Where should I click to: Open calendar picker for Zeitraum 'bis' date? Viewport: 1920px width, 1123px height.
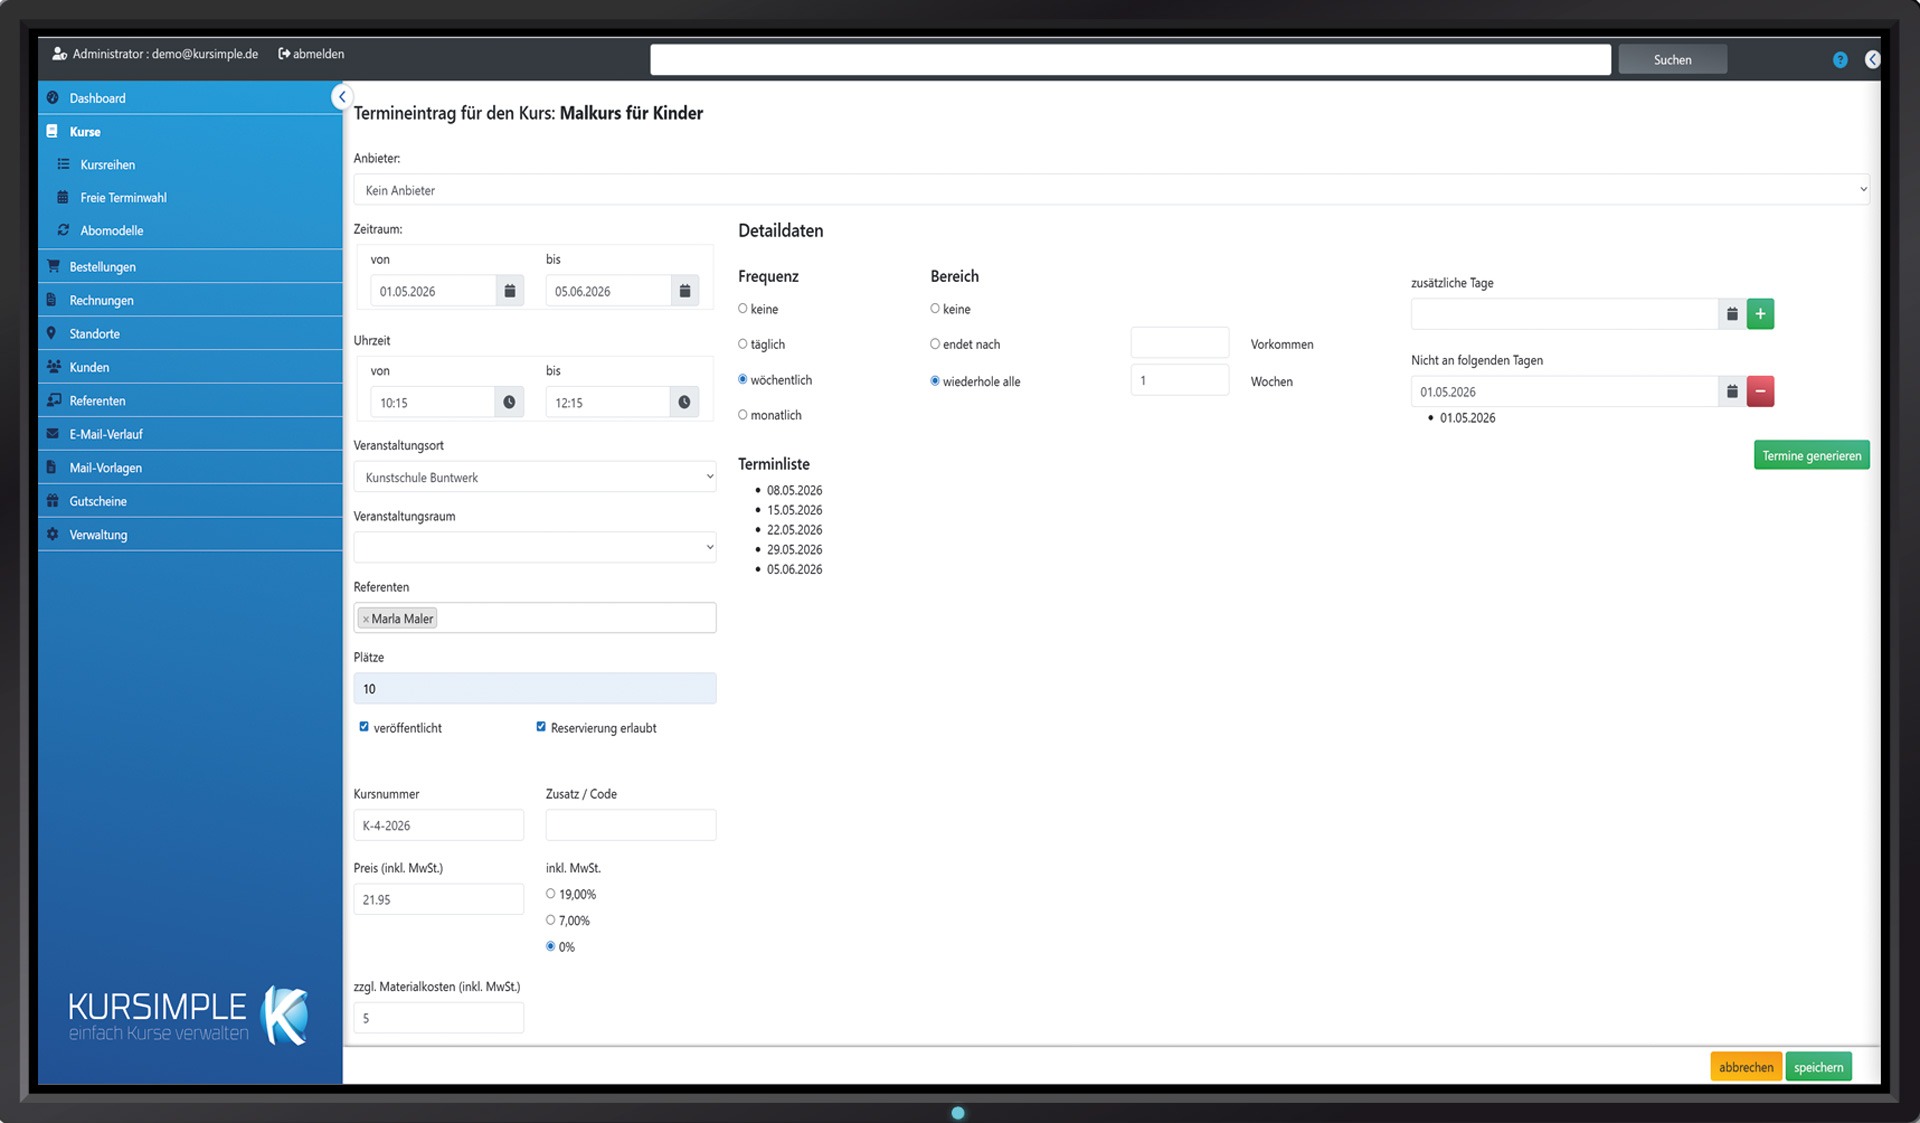685,291
